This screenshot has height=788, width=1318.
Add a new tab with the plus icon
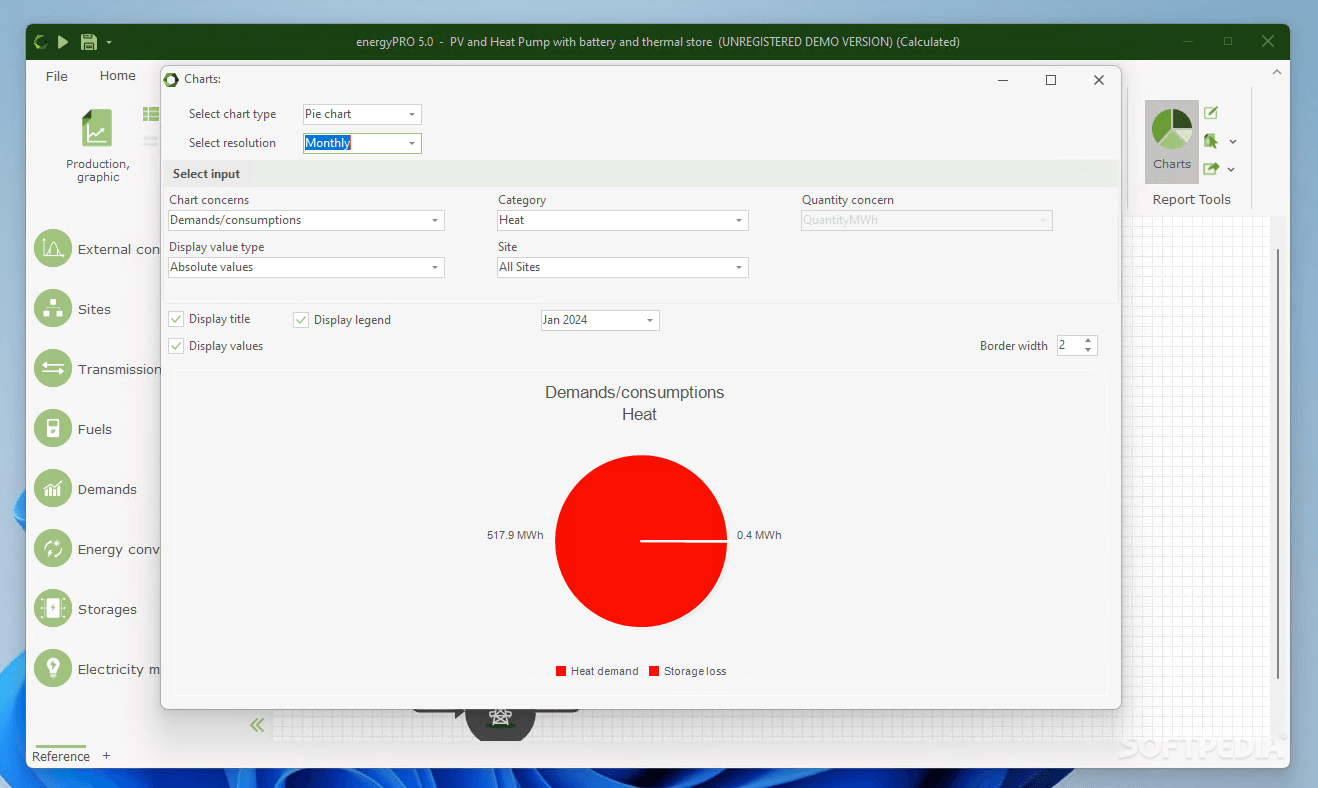(106, 756)
